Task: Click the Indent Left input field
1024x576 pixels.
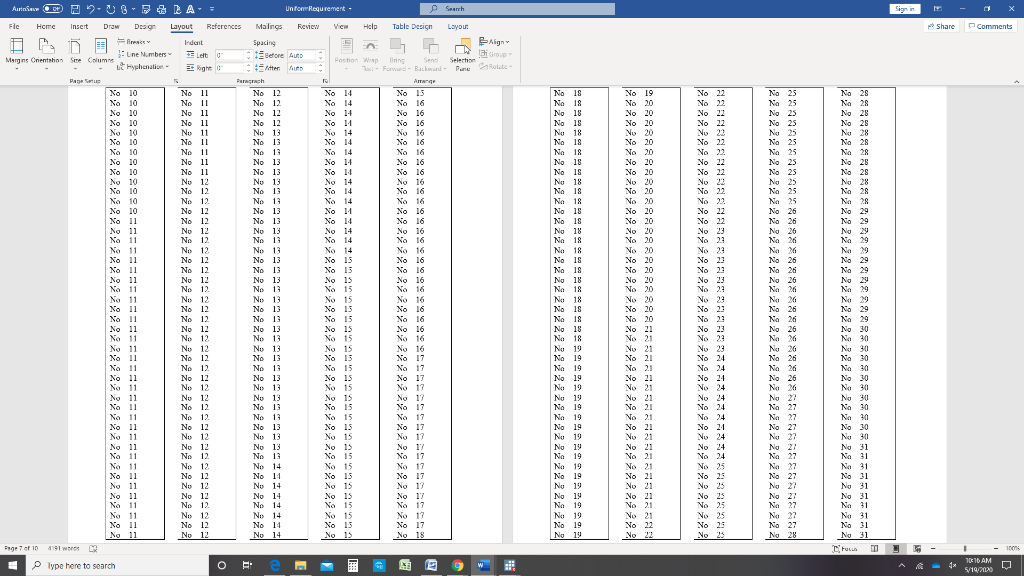Action: coord(229,56)
